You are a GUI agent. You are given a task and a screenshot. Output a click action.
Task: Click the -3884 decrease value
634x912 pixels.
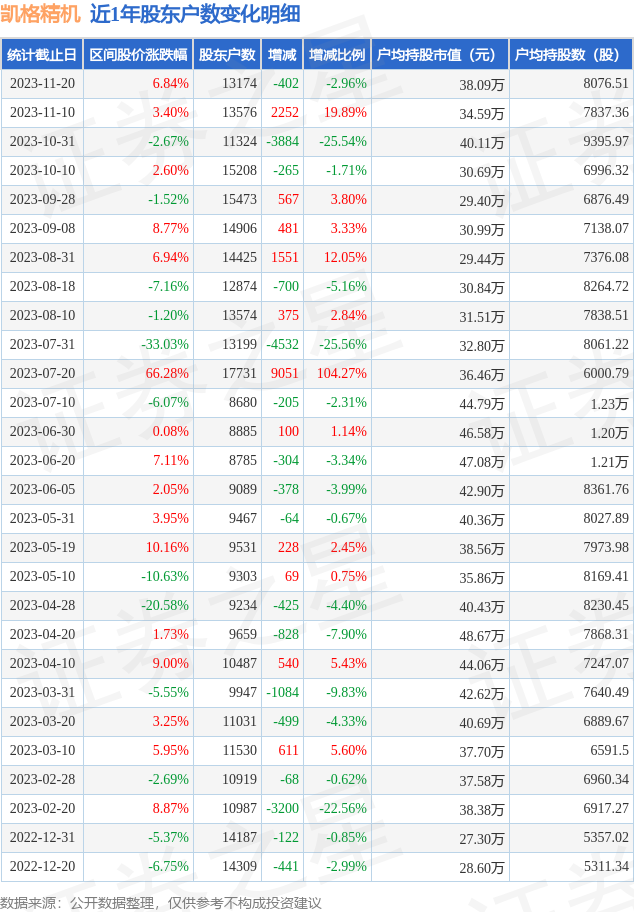[x=283, y=141]
